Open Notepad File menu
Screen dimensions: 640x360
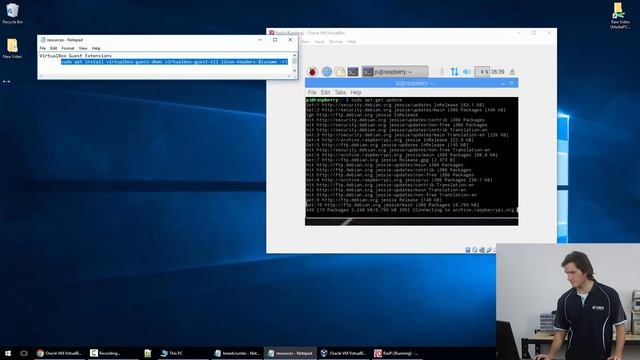coord(42,48)
